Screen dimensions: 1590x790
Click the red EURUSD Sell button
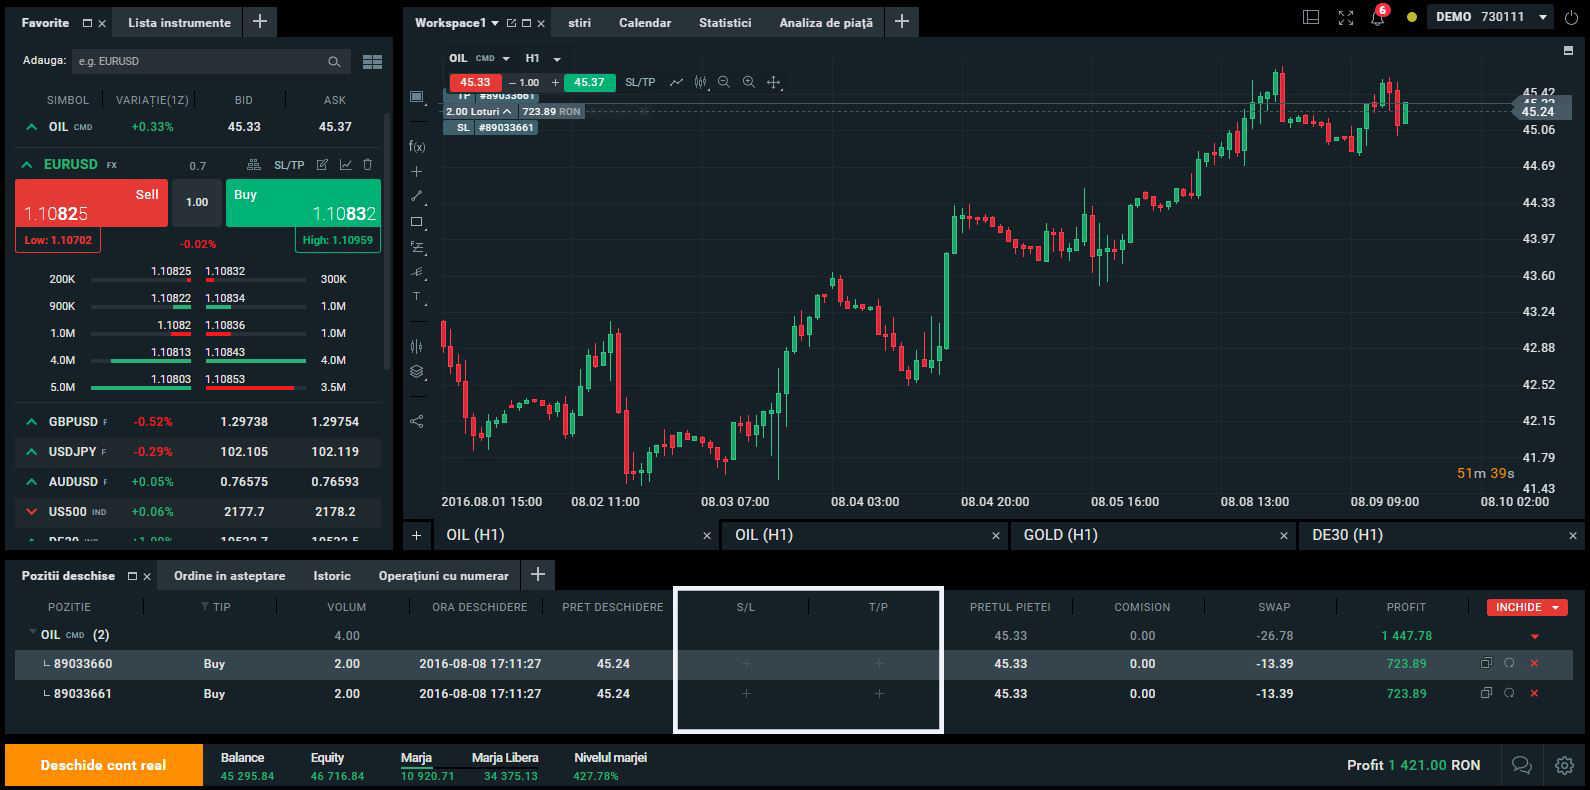[91, 203]
